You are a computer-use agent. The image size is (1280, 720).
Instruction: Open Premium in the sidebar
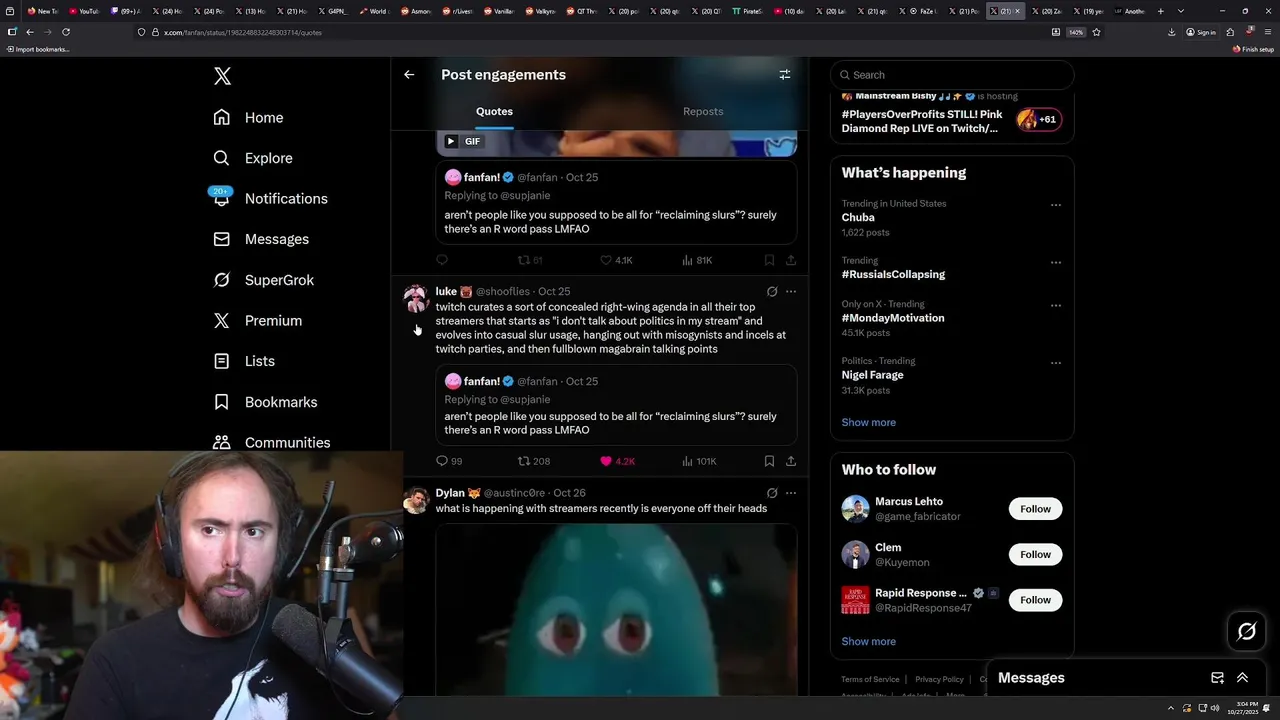coord(257,320)
